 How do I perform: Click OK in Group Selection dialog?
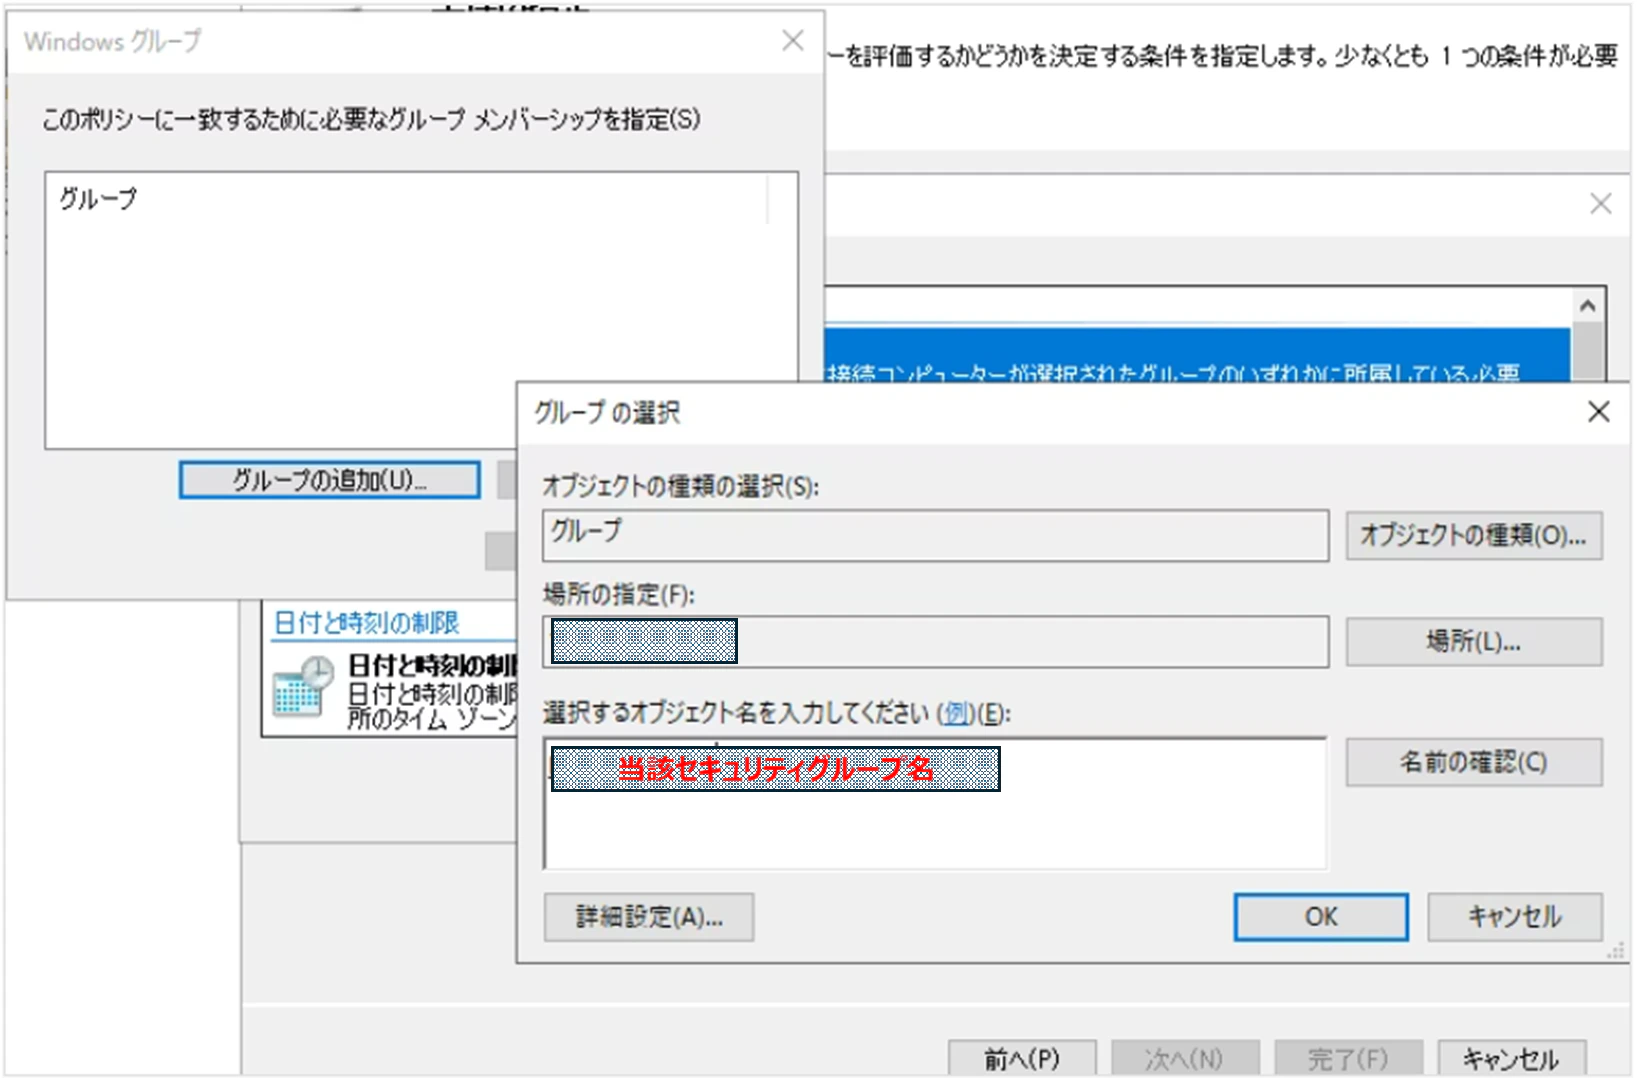[1320, 917]
